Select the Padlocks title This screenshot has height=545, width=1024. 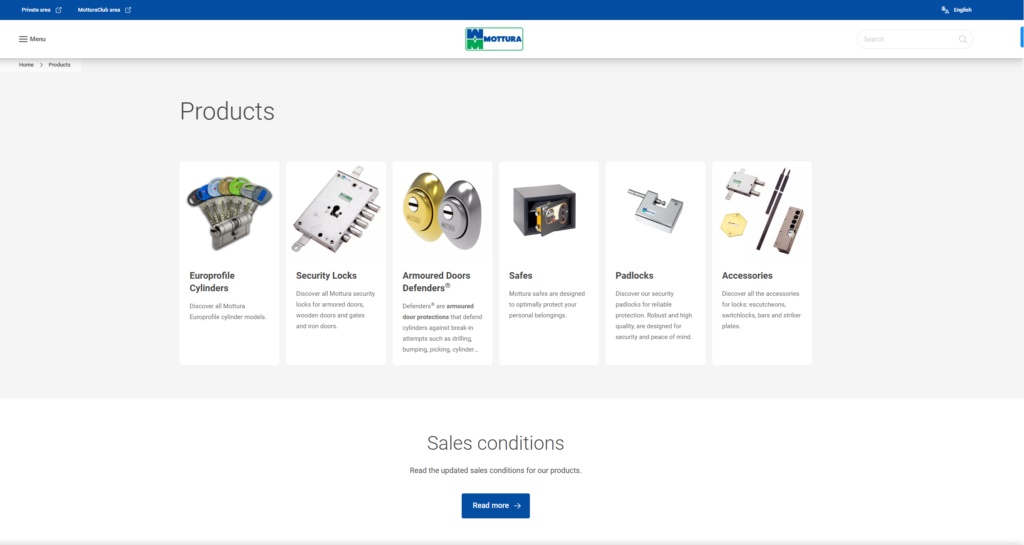[x=634, y=275]
